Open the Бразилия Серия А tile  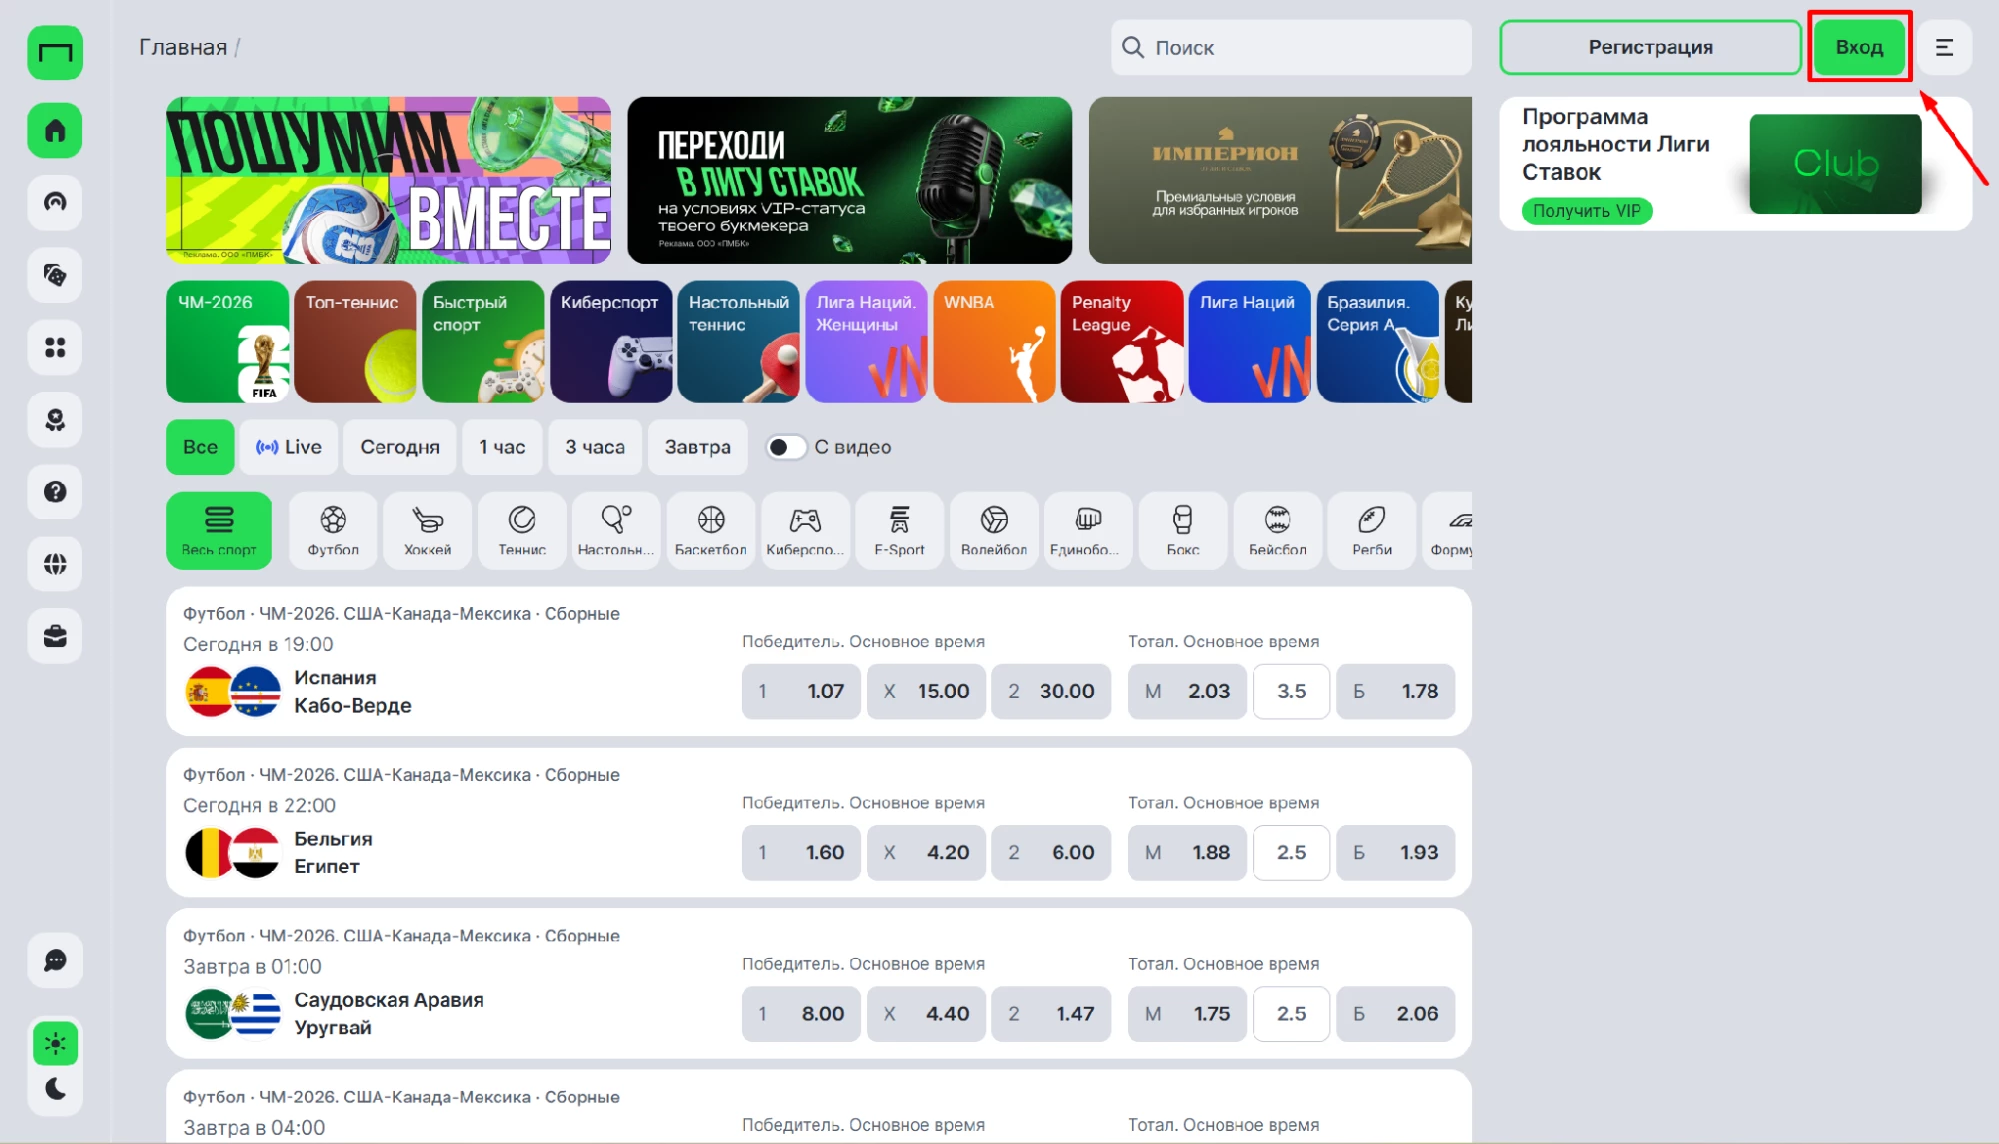pos(1378,342)
